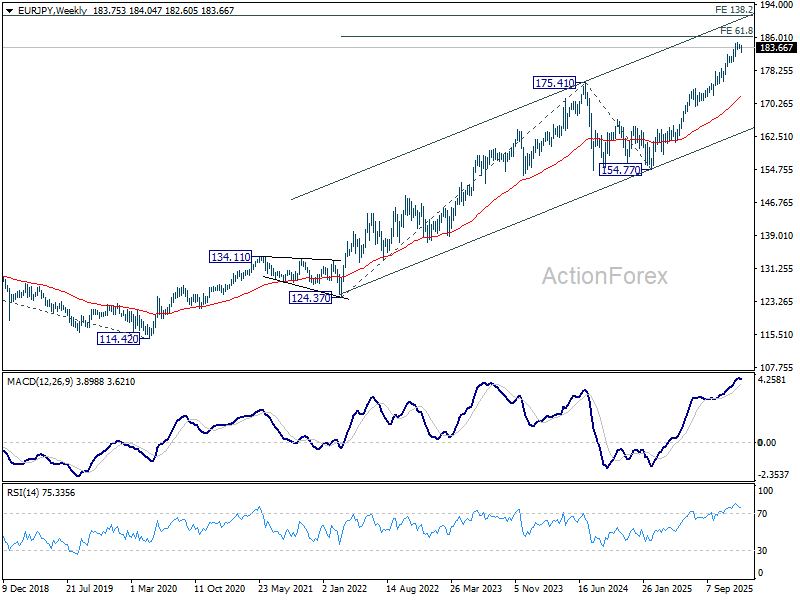The width and height of the screenshot is (800, 600).
Task: Click the 16 Jun 2024 date marker
Action: [603, 588]
